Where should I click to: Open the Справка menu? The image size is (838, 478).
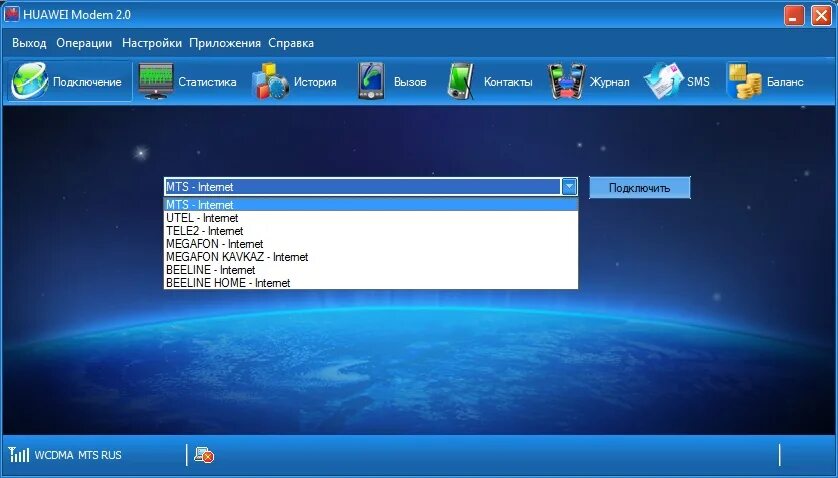(291, 43)
